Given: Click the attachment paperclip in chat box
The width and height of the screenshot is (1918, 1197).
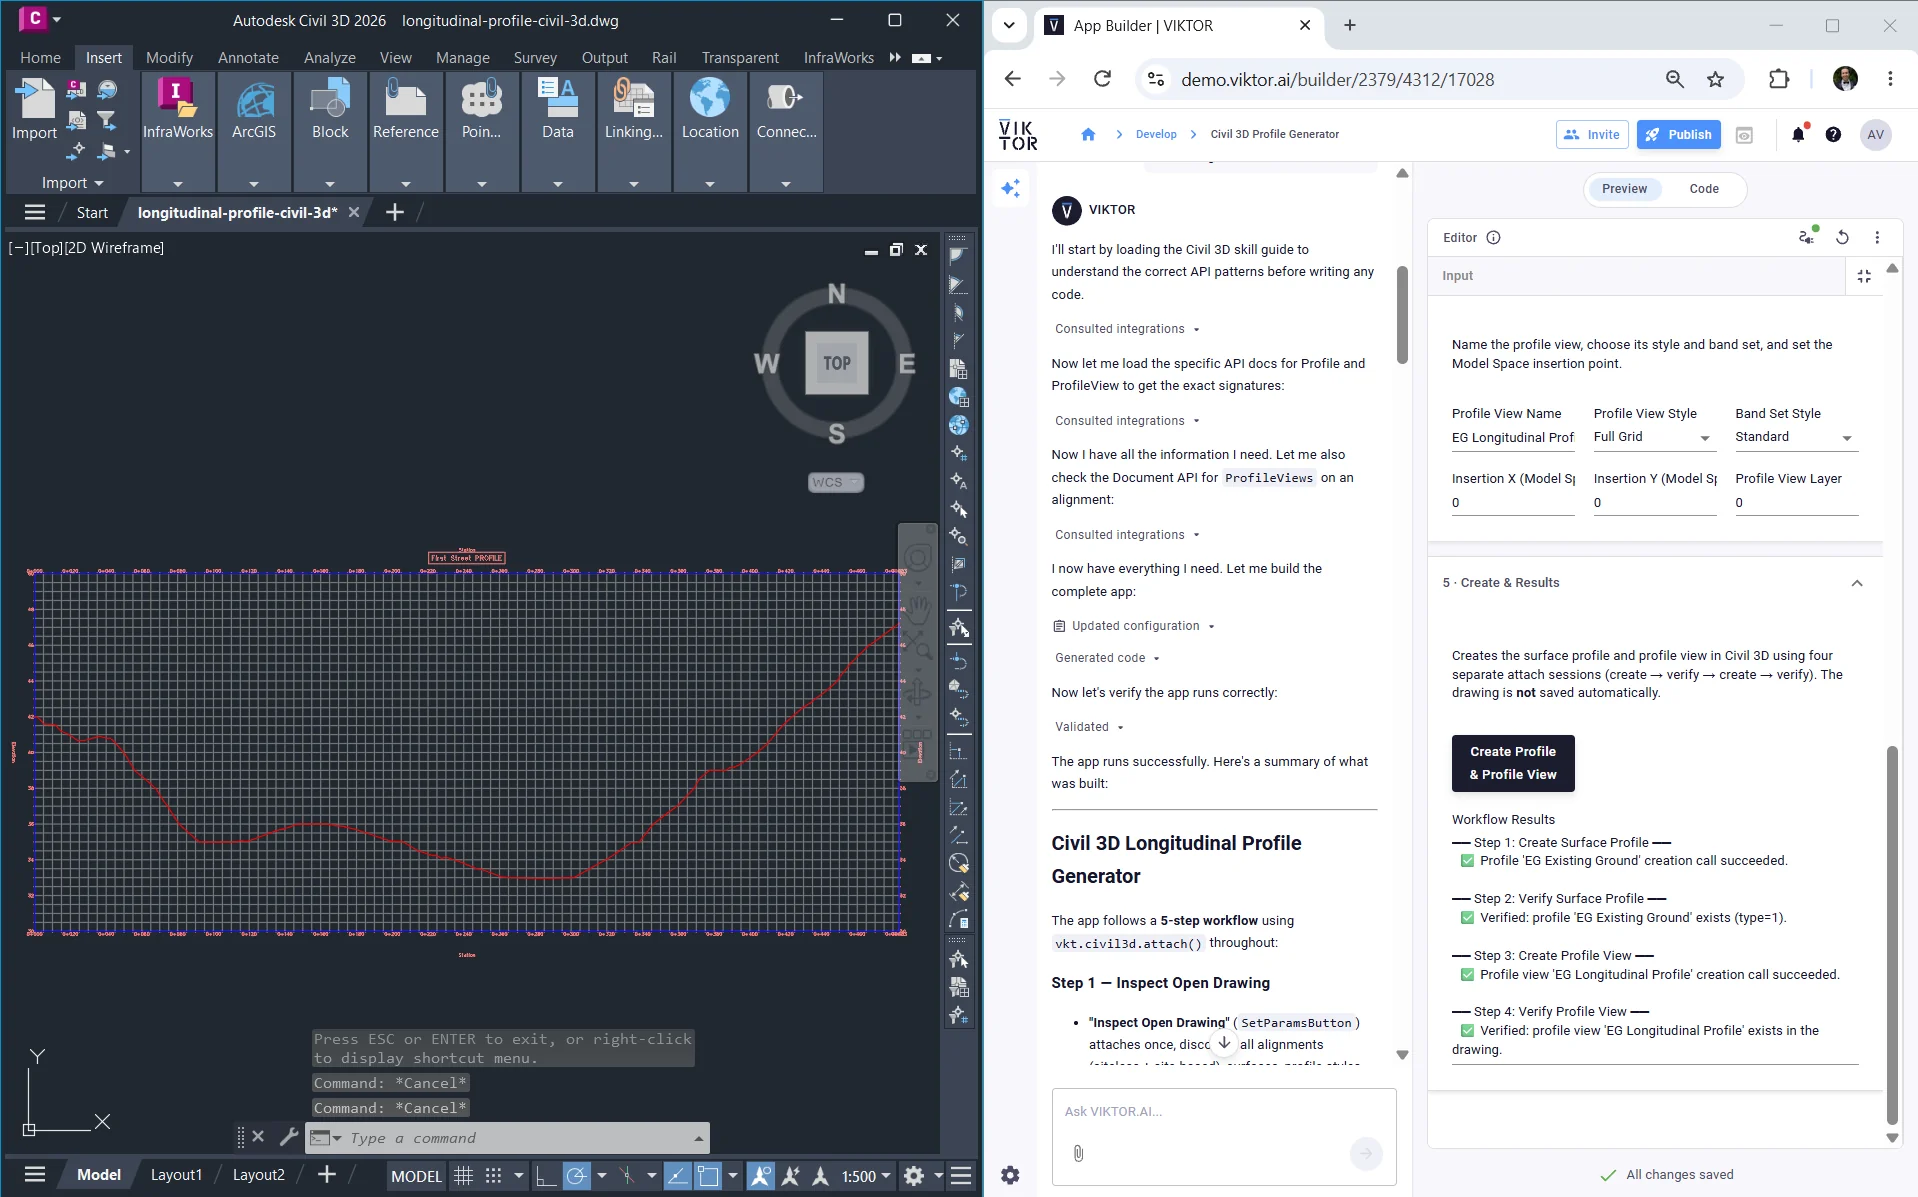Looking at the screenshot, I should 1078,1153.
